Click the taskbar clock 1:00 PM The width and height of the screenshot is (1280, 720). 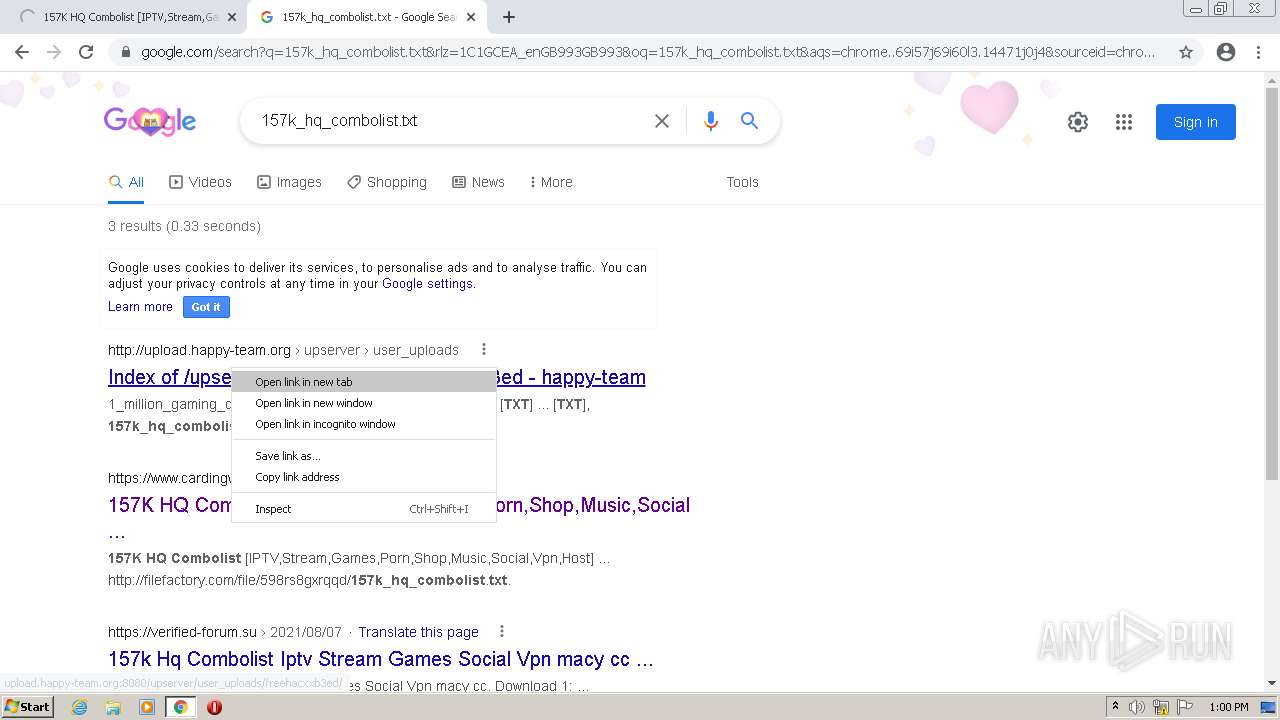(1229, 707)
